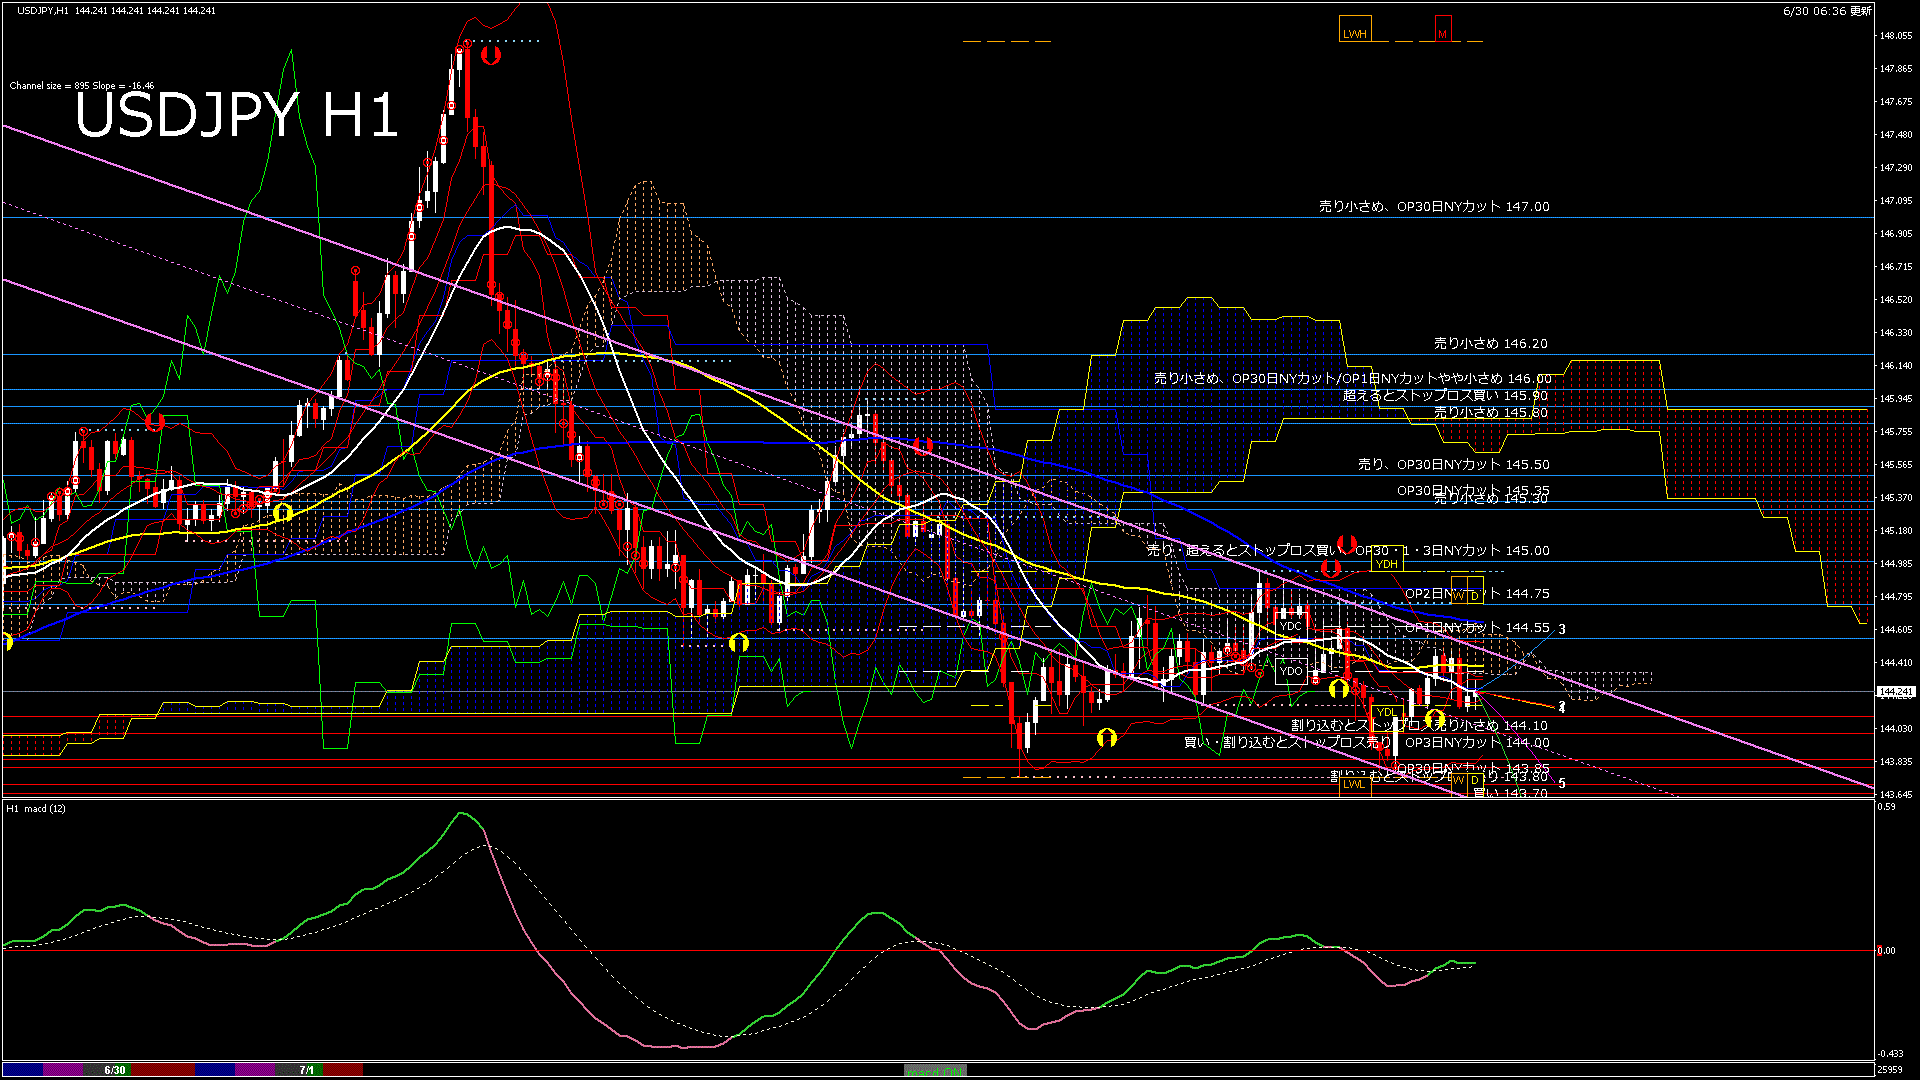Click the yellow up-arrow right of YDL box

(1435, 718)
